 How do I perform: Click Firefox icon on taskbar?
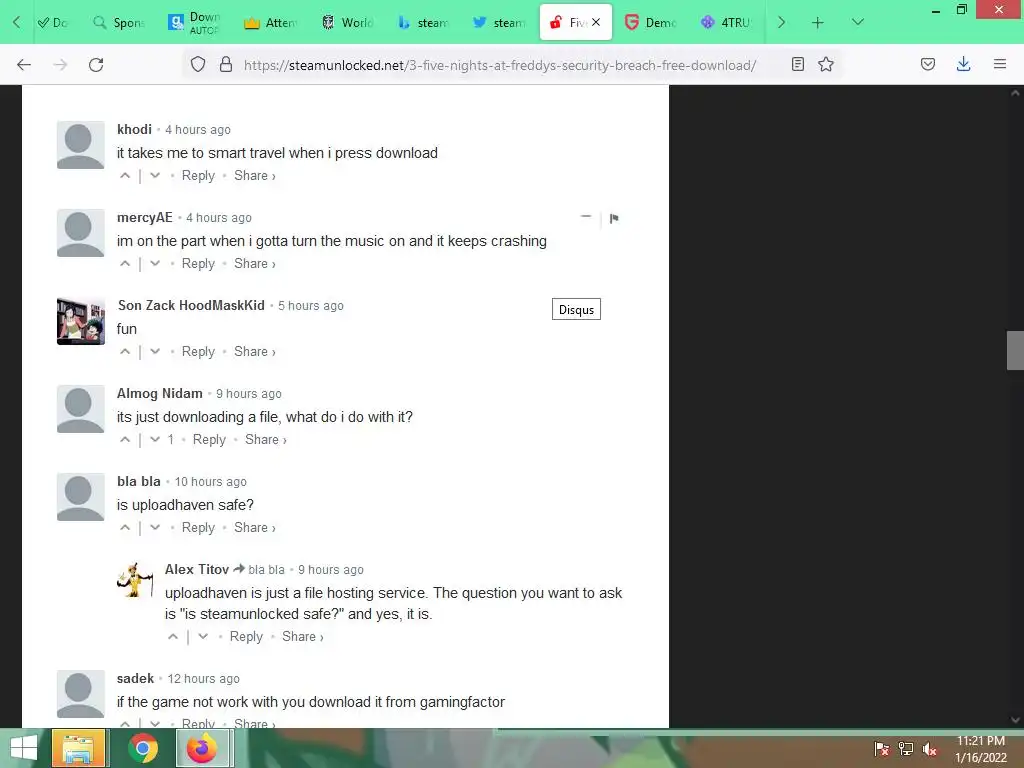coord(202,748)
